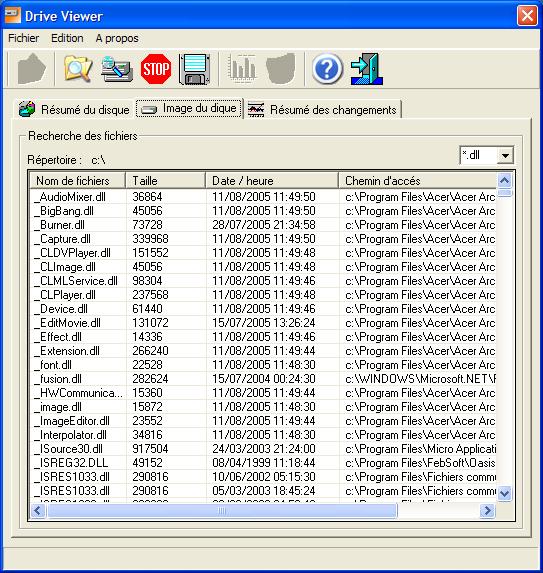Viewport: 543px width, 573px height.
Task: Click path c:\Program Files\Micro Applicati
Action: click(421, 449)
